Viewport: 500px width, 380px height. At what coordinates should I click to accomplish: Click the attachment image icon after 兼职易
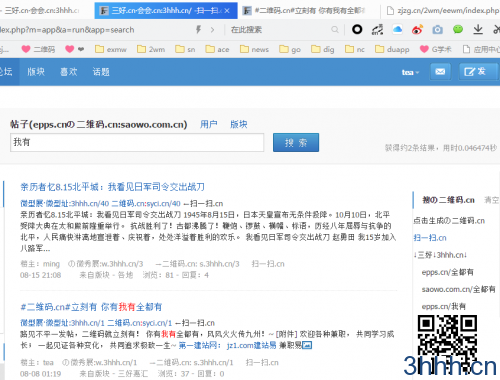[307, 345]
